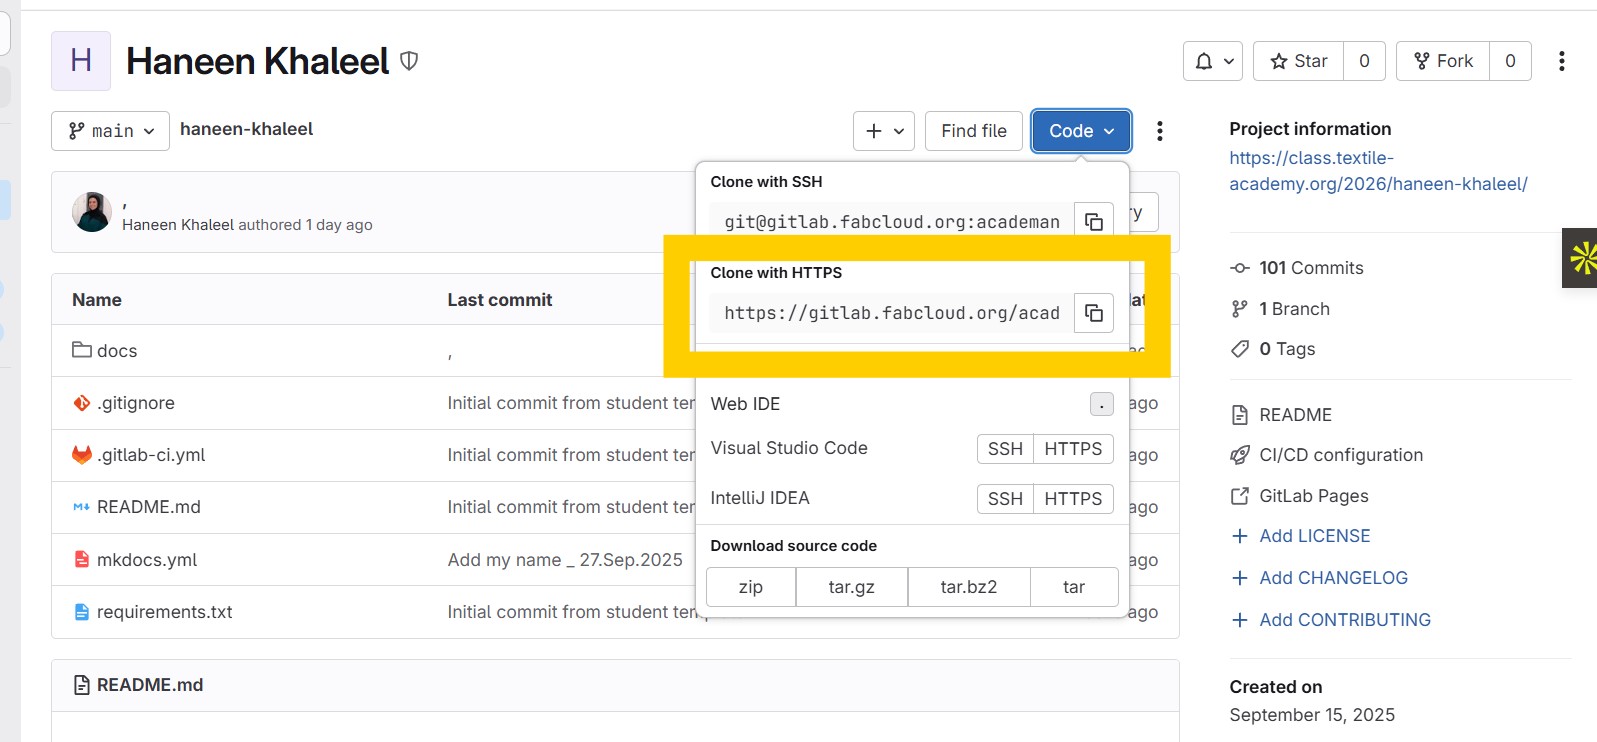
Task: View the 101 Commits history
Action: point(1310,268)
